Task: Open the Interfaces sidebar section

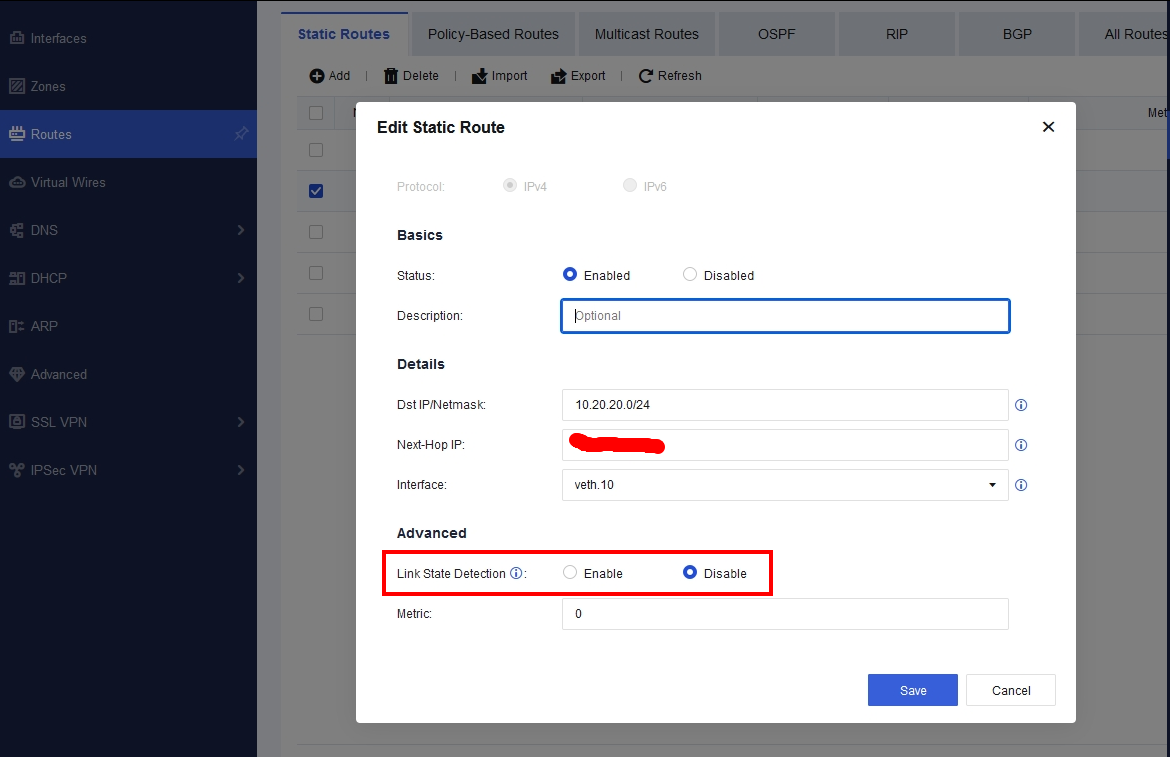Action: tap(128, 38)
